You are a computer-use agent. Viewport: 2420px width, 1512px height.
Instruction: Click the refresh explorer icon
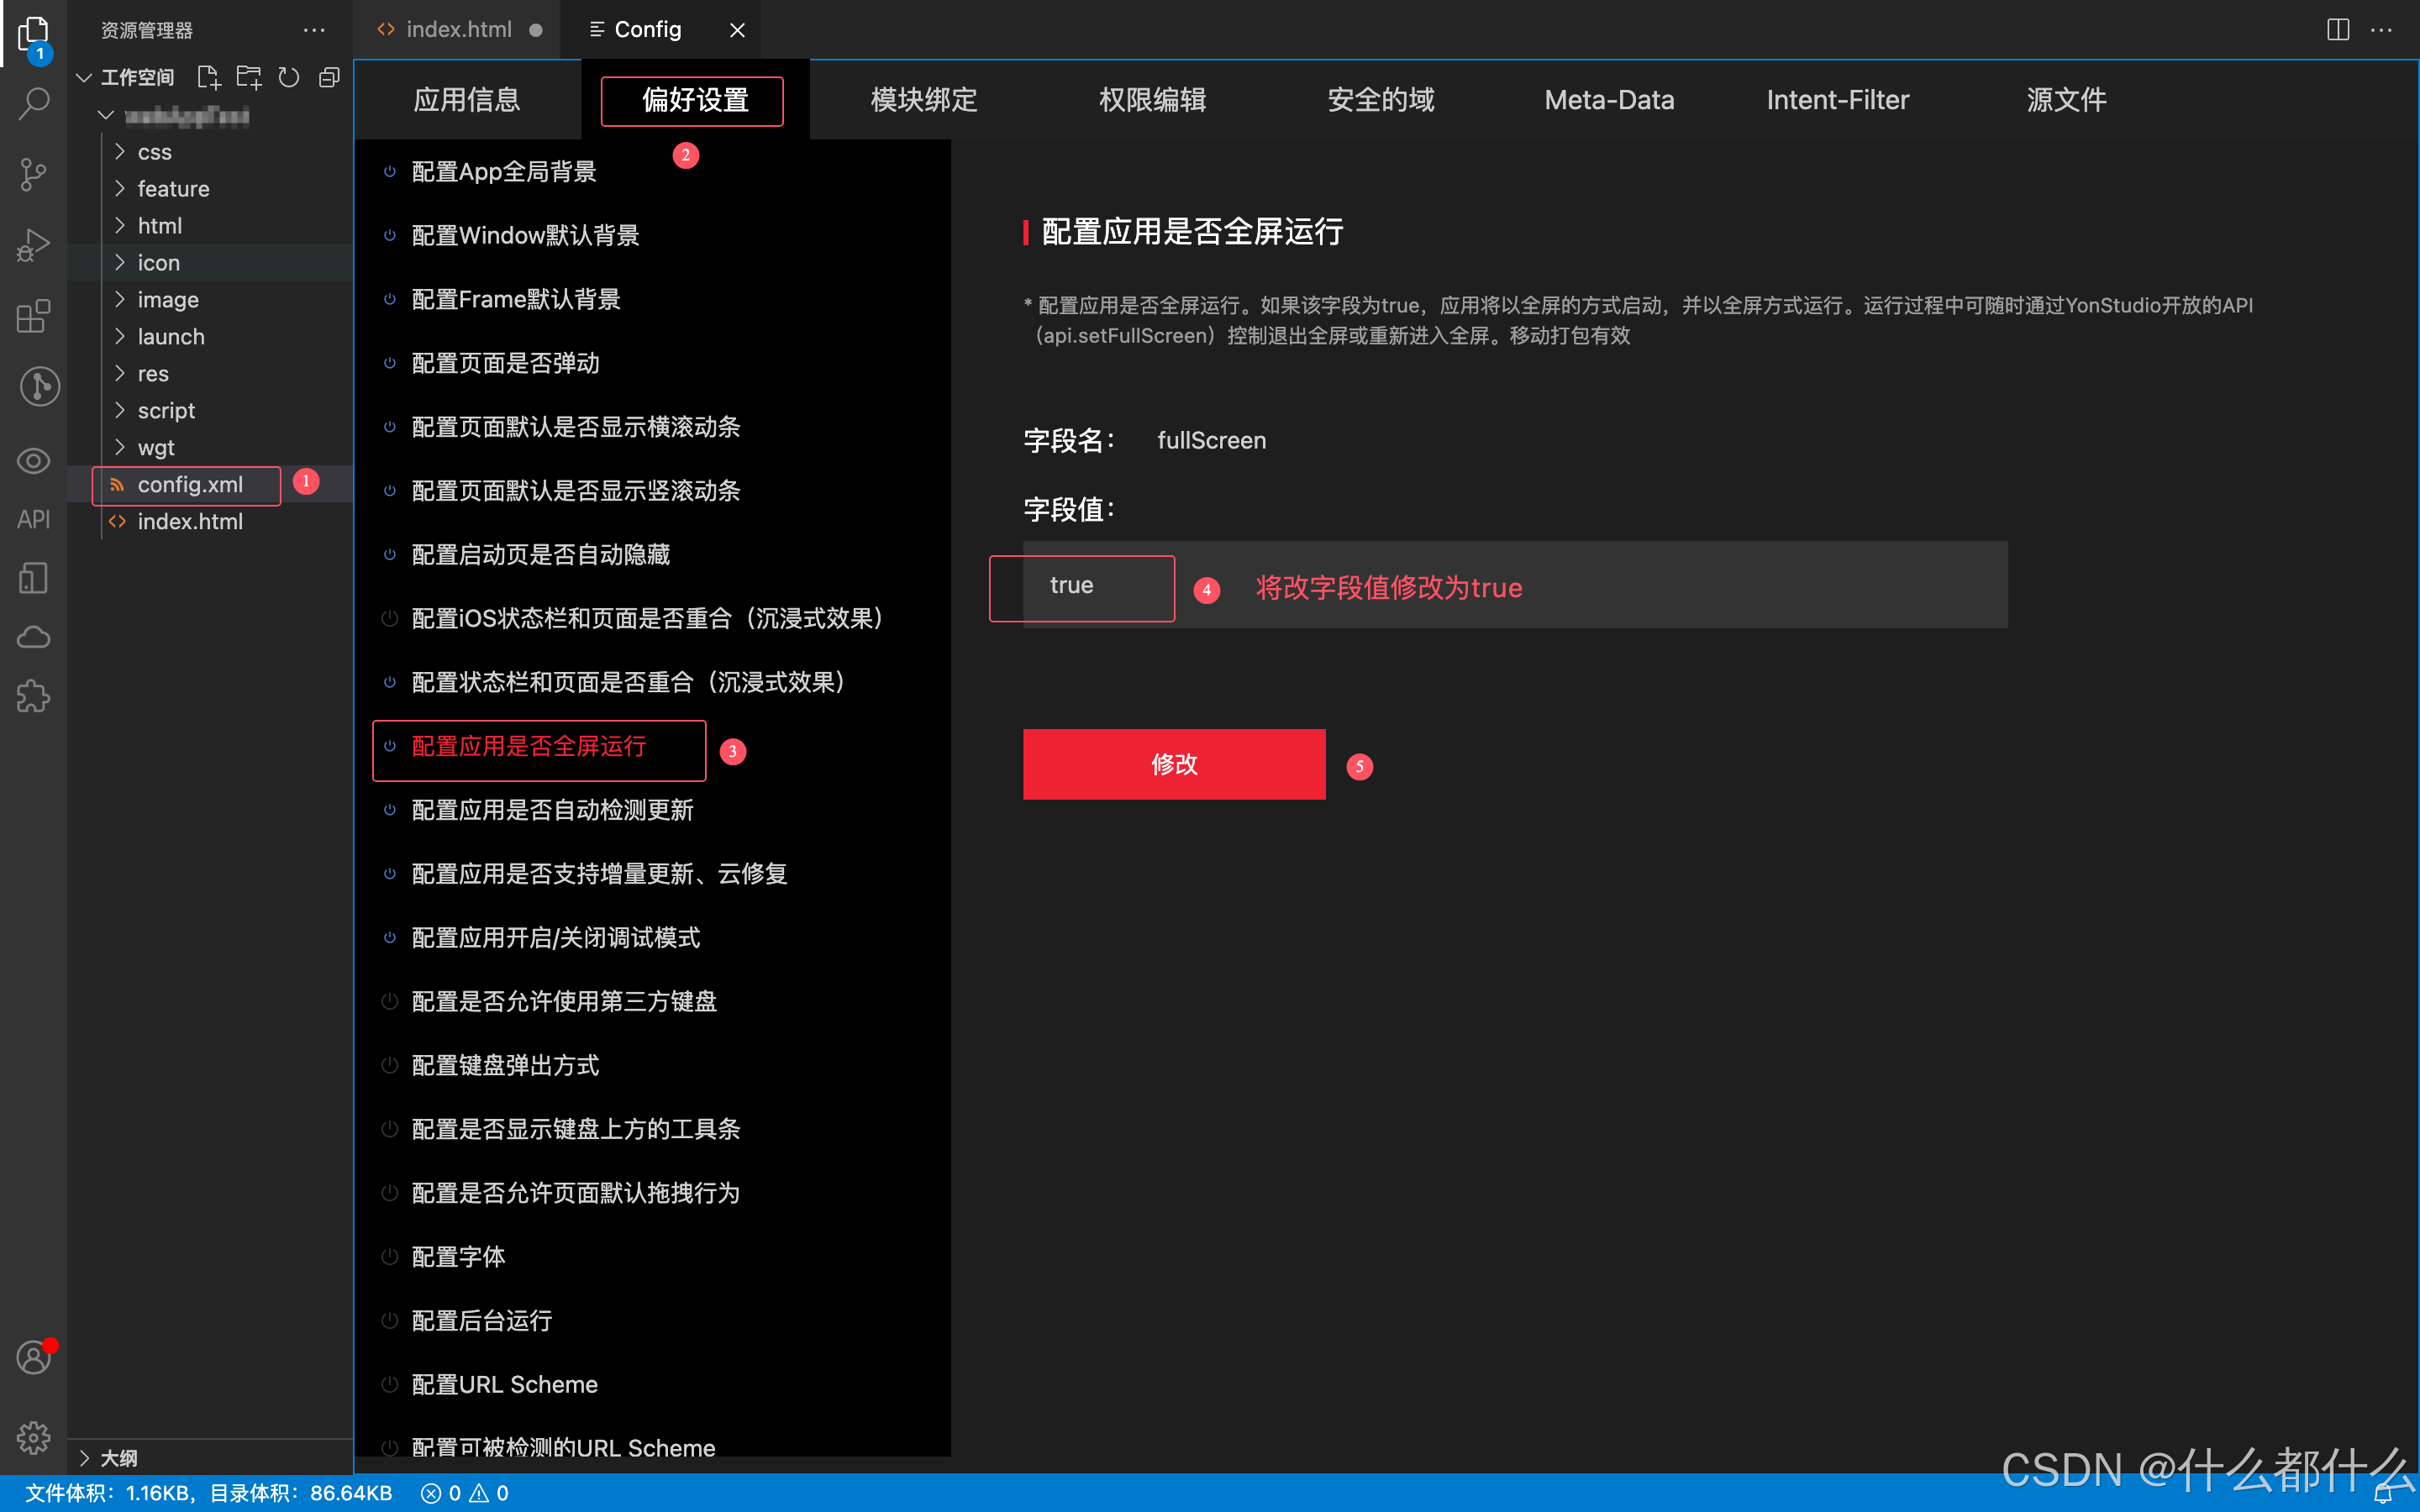289,77
